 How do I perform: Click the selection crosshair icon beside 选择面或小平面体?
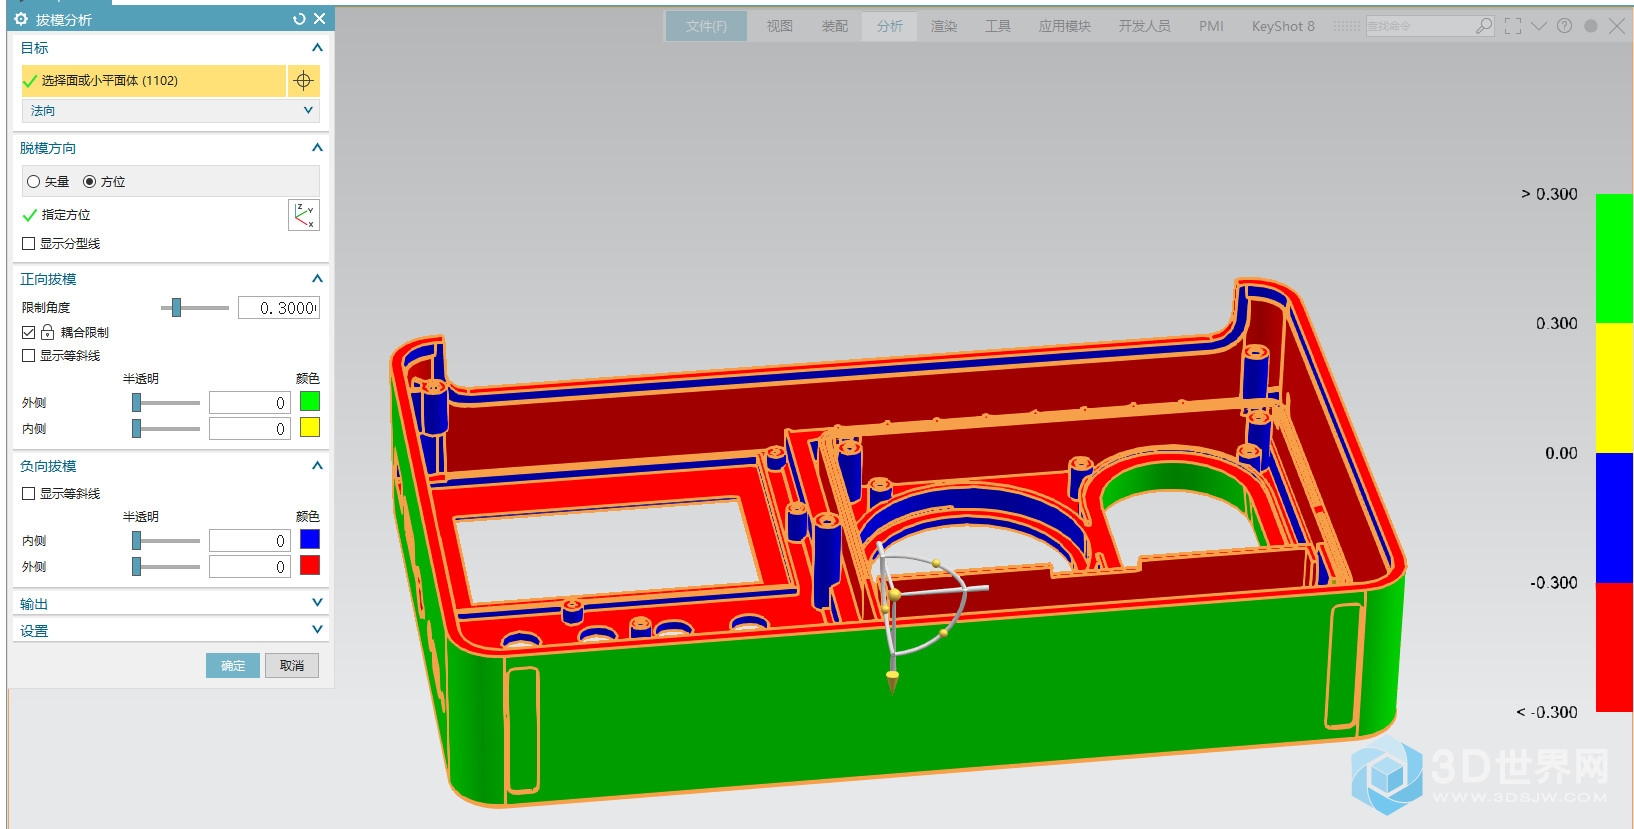[x=304, y=81]
